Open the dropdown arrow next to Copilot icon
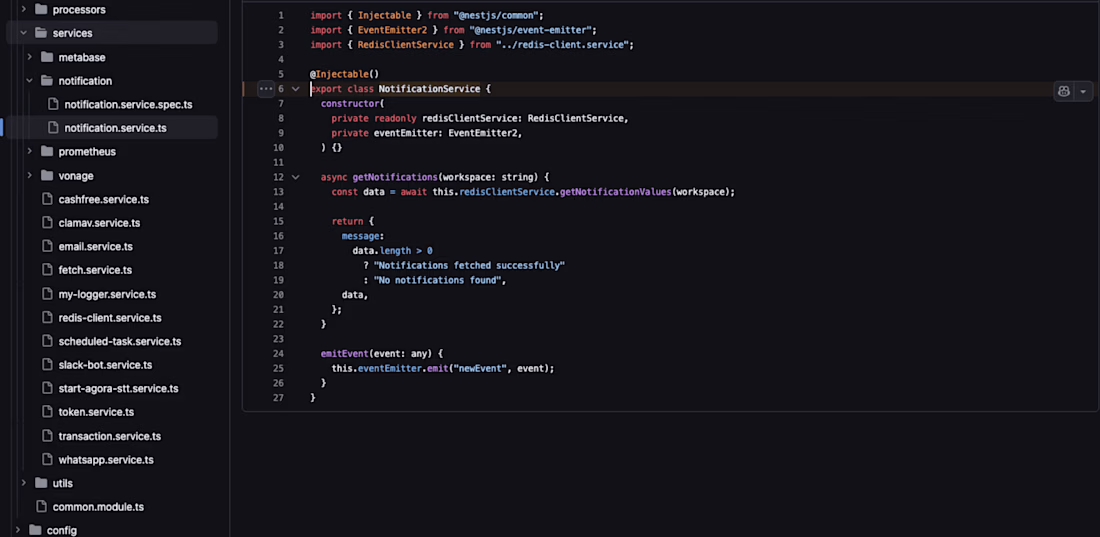Image resolution: width=1100 pixels, height=537 pixels. tap(1083, 91)
